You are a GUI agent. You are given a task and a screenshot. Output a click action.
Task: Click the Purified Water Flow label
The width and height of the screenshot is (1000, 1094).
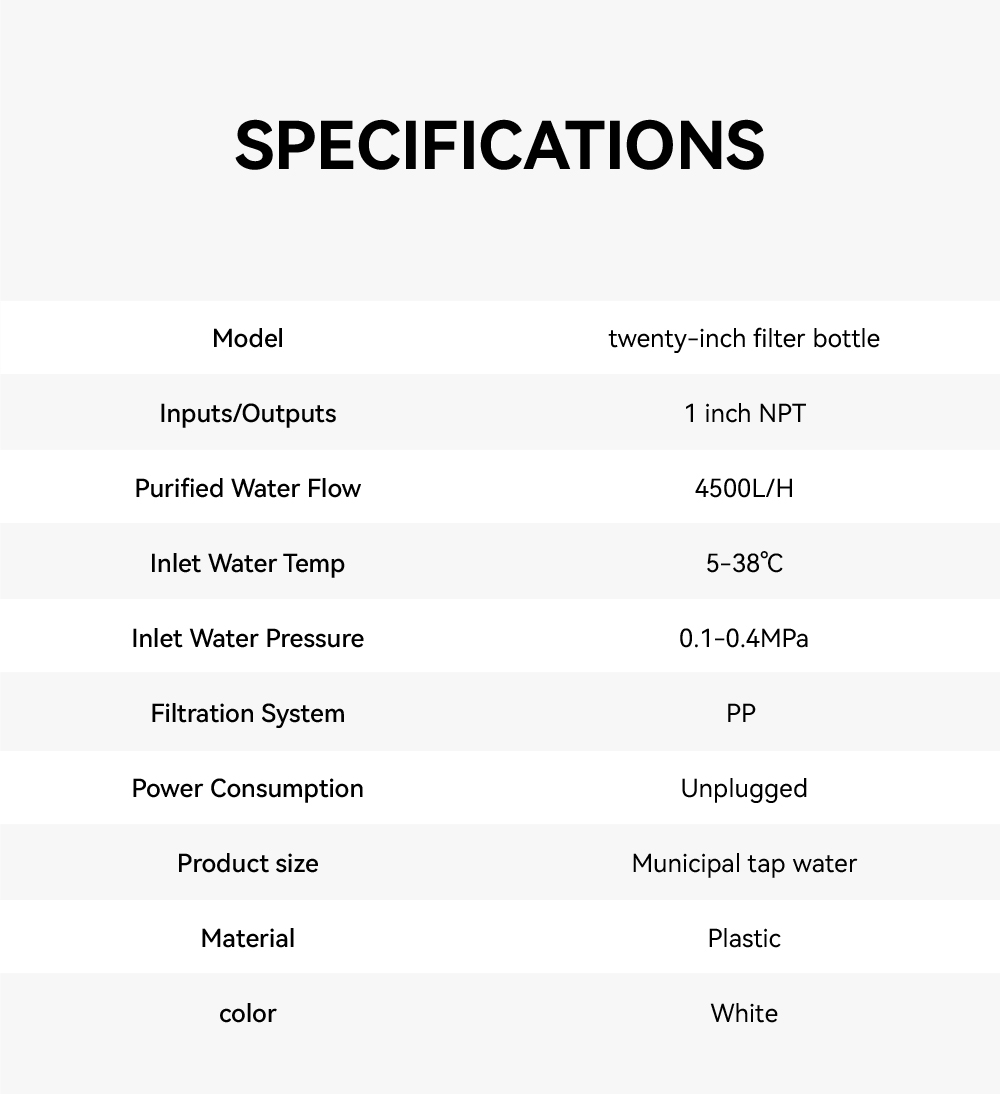point(248,488)
